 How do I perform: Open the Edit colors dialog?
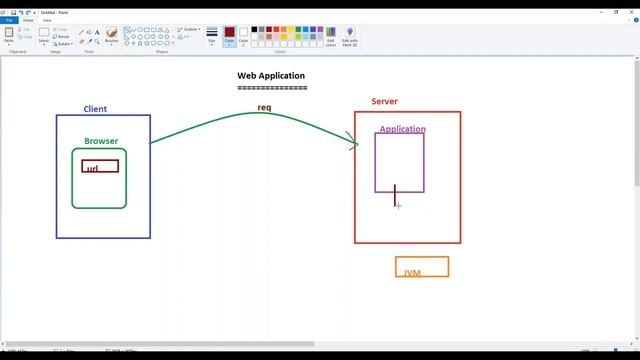(331, 36)
